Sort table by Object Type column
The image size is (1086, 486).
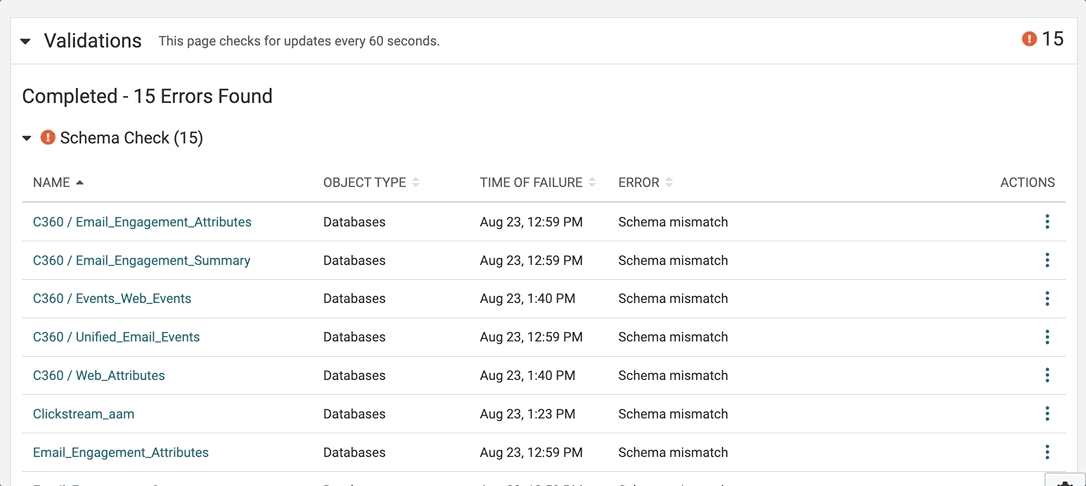(371, 183)
